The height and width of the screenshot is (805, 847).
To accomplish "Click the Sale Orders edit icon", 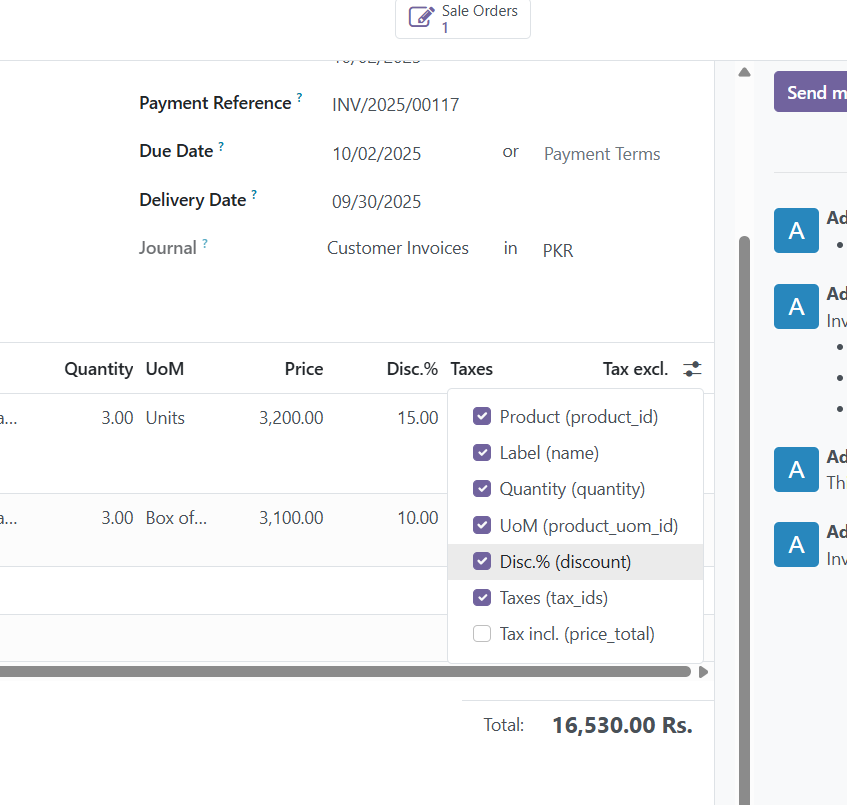I will (x=422, y=19).
